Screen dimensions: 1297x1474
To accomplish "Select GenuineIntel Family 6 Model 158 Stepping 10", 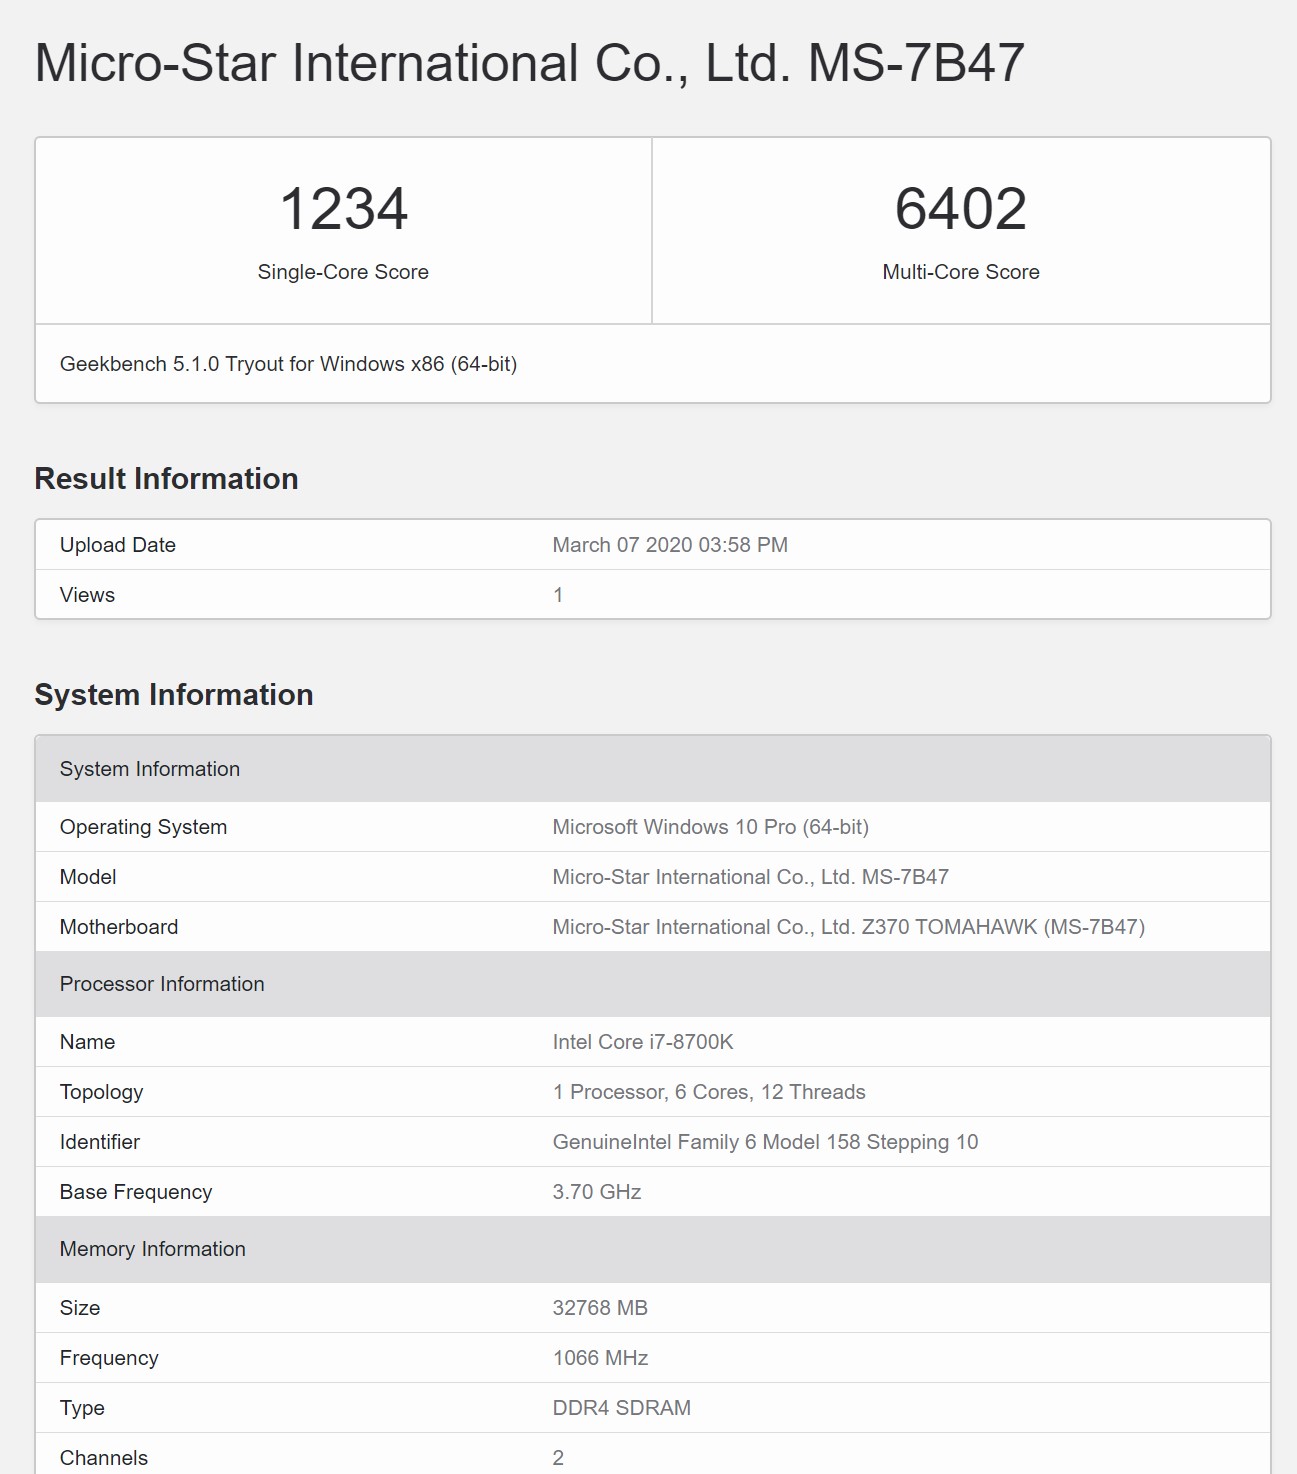I will click(765, 1142).
